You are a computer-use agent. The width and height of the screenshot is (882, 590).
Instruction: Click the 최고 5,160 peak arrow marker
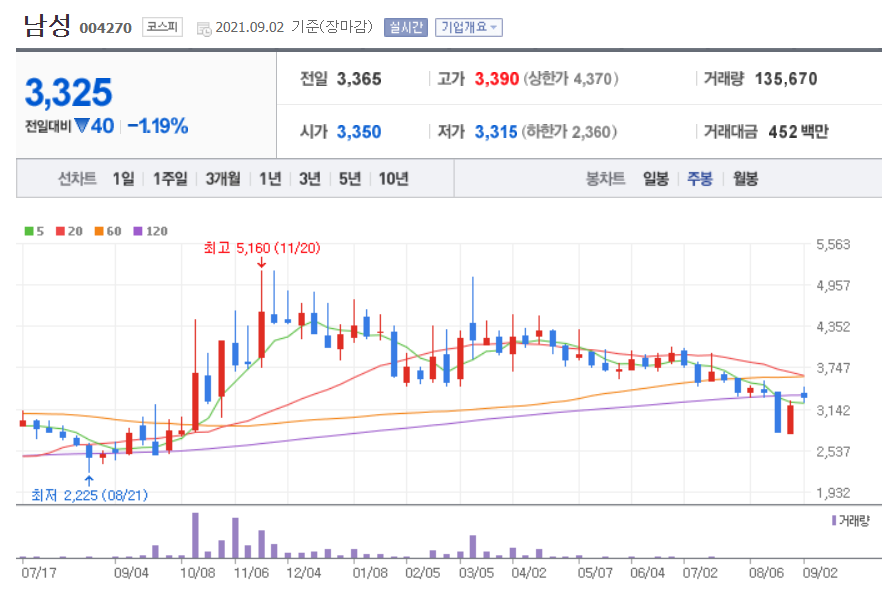262,264
